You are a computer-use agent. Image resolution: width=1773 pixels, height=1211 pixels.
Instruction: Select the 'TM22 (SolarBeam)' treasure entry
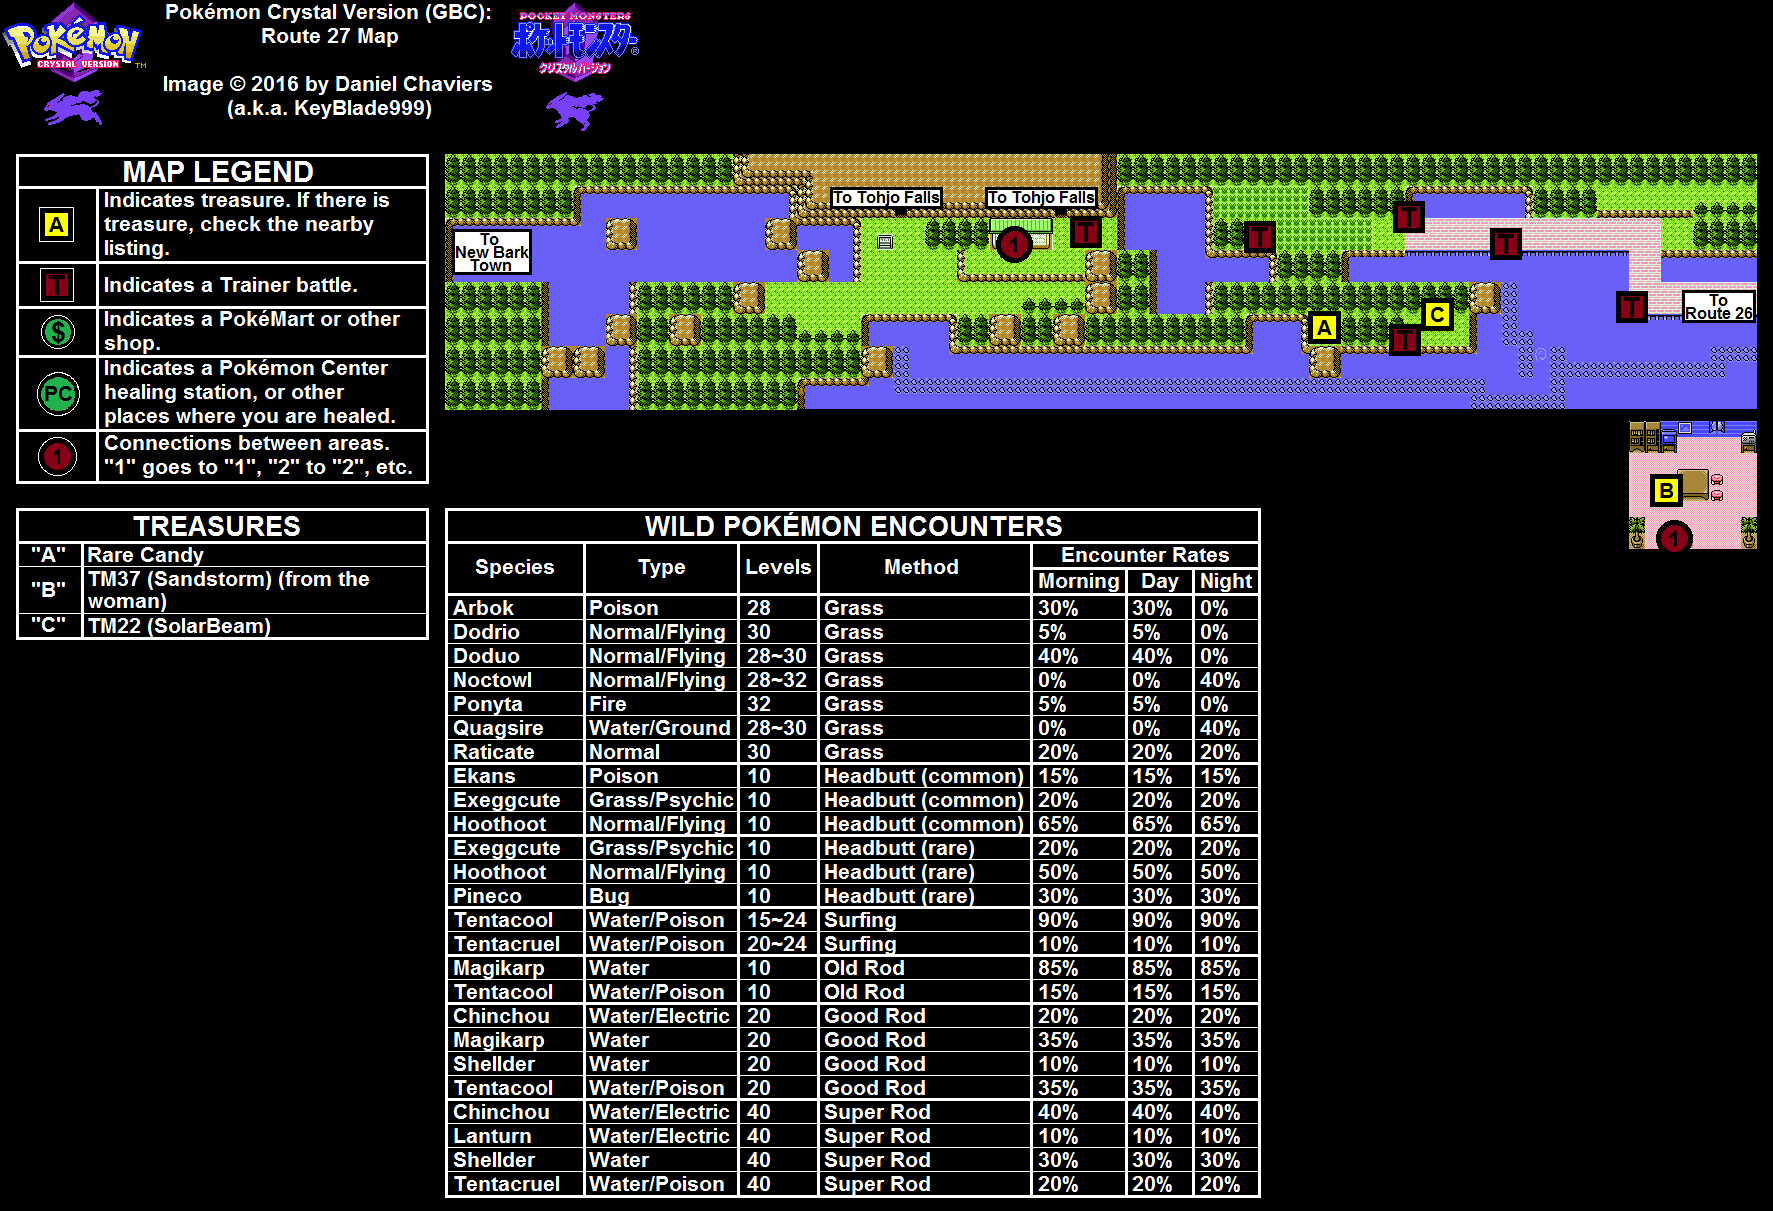[179, 626]
